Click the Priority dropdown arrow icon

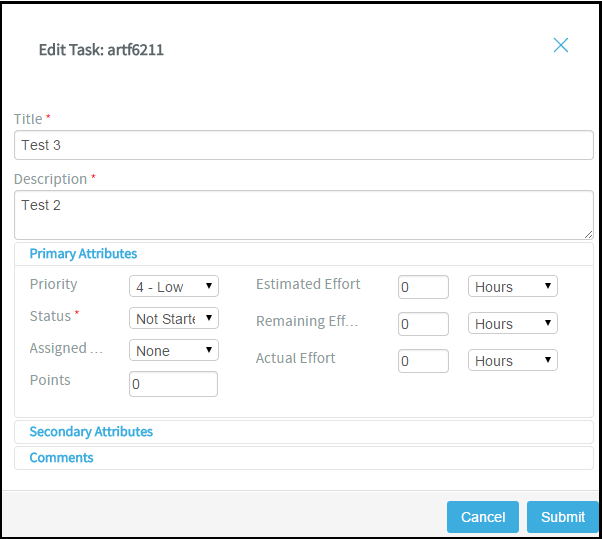(x=209, y=286)
